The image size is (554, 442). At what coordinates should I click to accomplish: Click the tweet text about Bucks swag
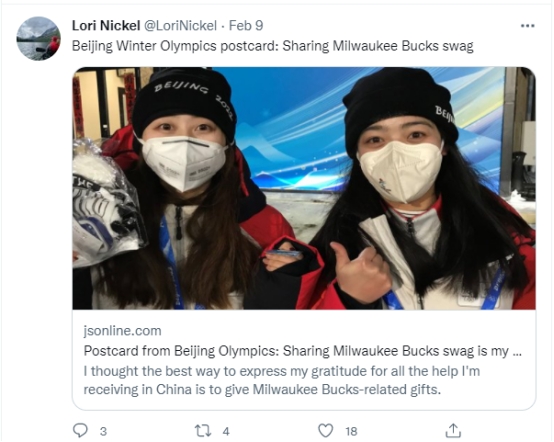pyautogui.click(x=272, y=46)
